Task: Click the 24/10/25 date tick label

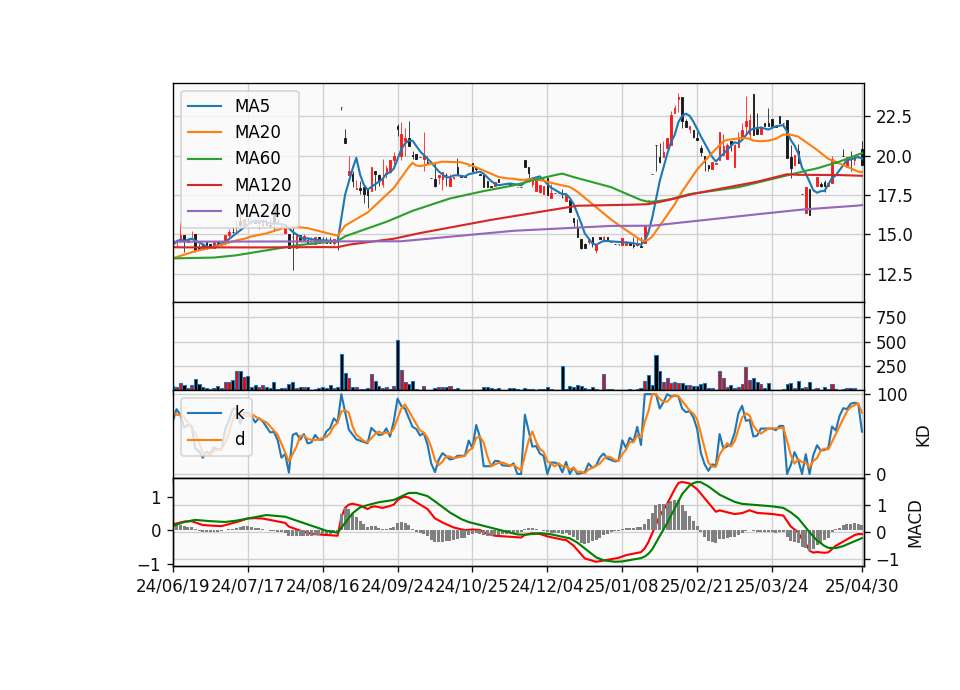Action: (472, 586)
